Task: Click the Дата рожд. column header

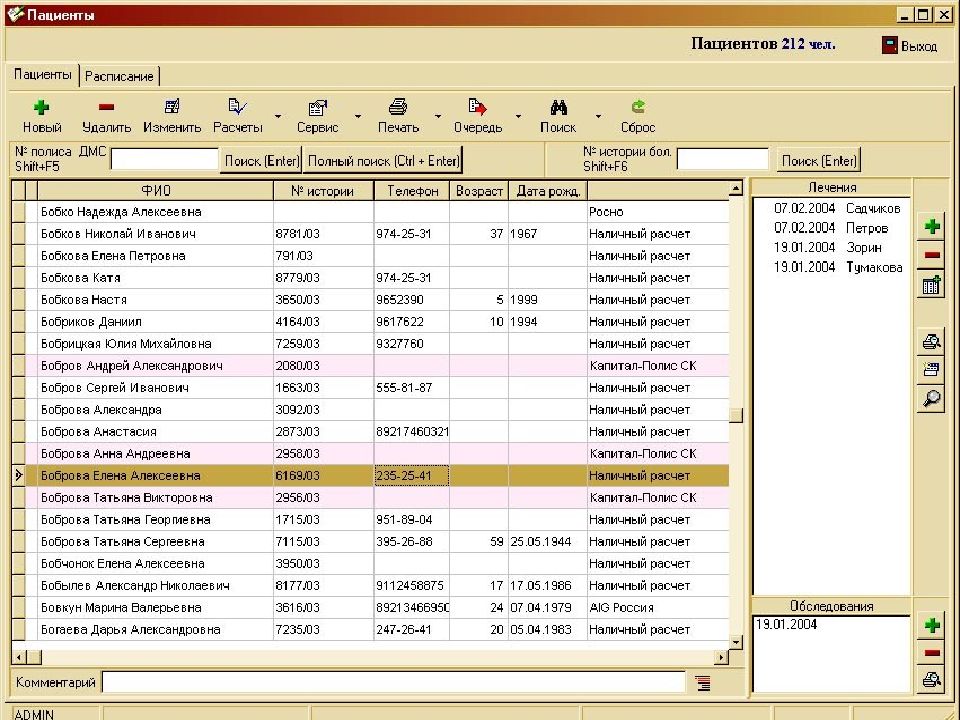Action: (548, 191)
